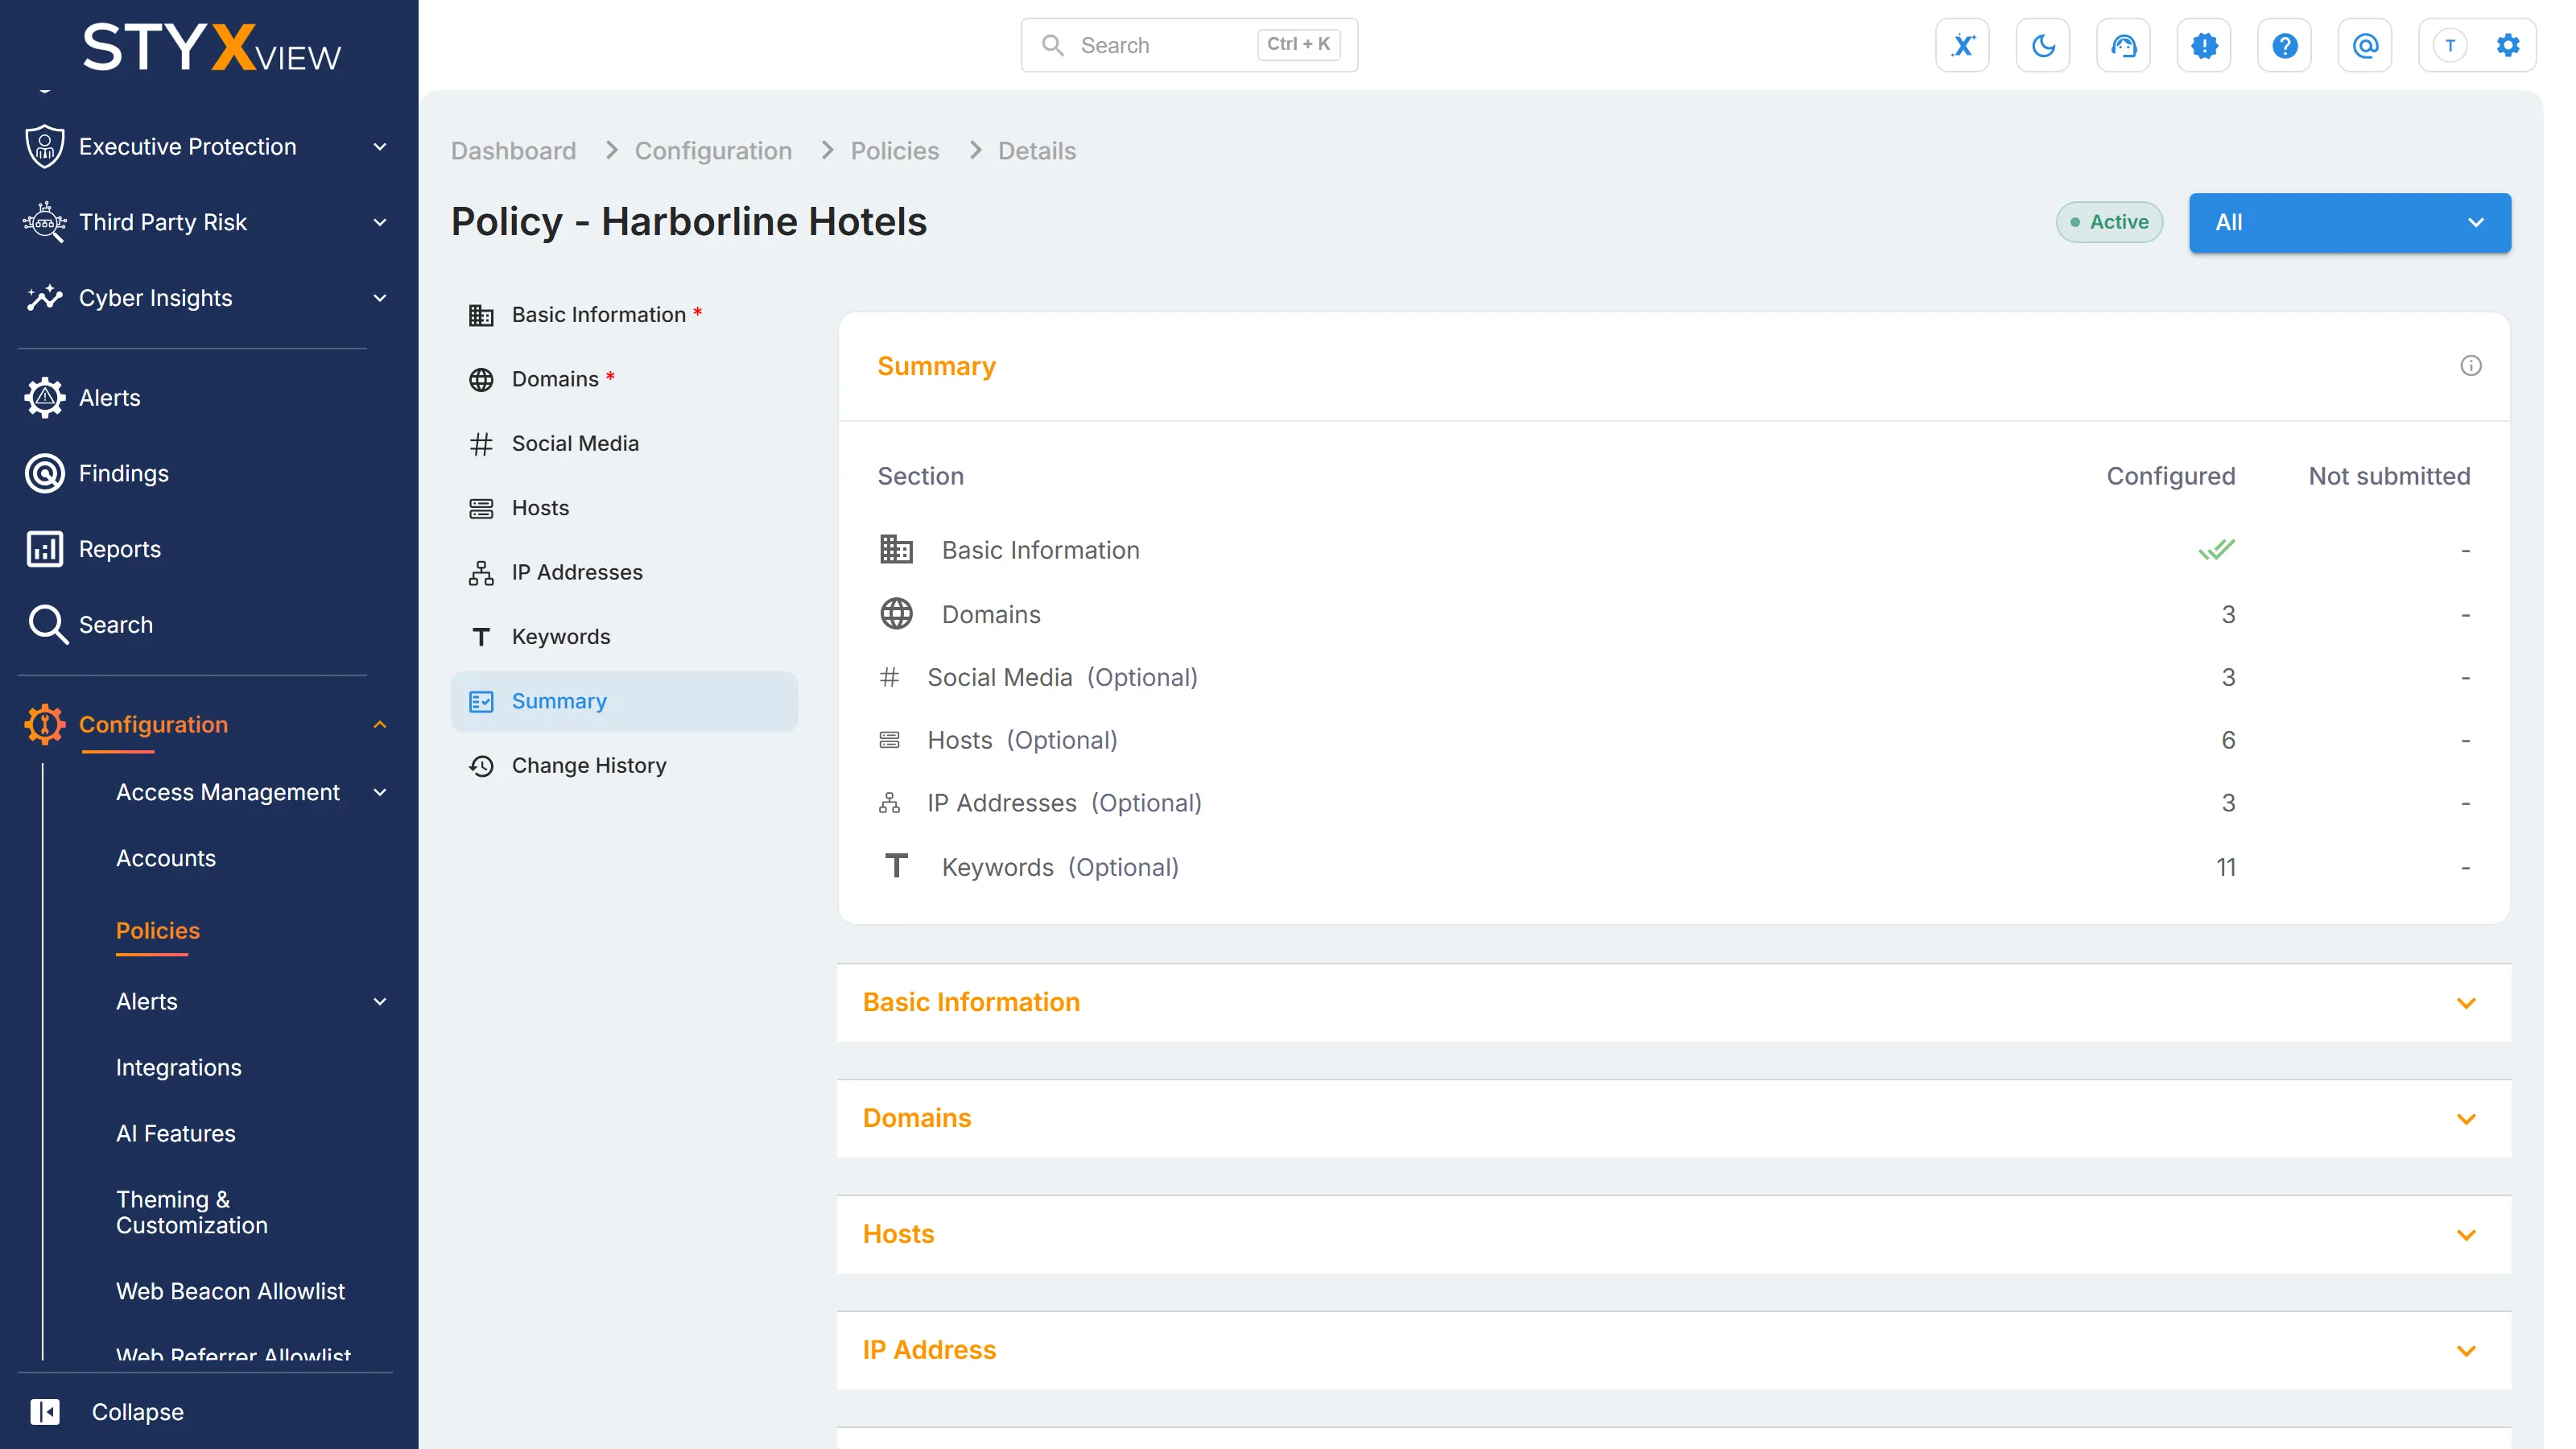The height and width of the screenshot is (1449, 2576).
Task: Open Change History tab
Action: (x=624, y=765)
